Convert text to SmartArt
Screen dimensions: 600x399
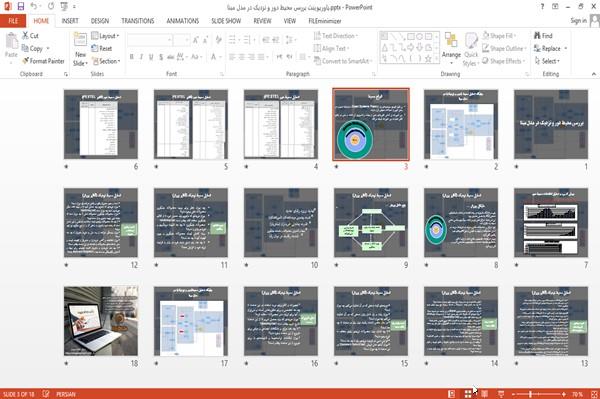coord(343,61)
